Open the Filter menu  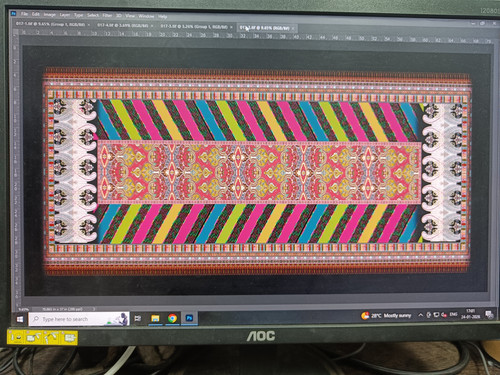coord(107,16)
